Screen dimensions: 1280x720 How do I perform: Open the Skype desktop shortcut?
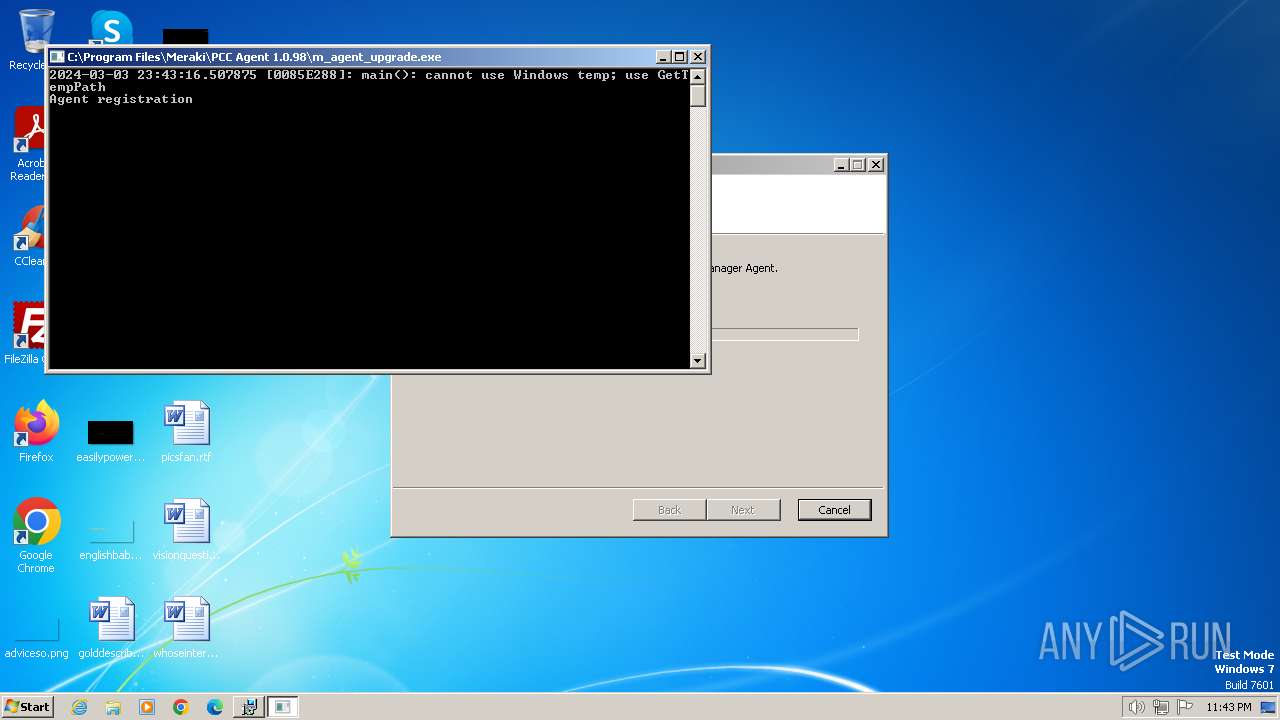110,27
